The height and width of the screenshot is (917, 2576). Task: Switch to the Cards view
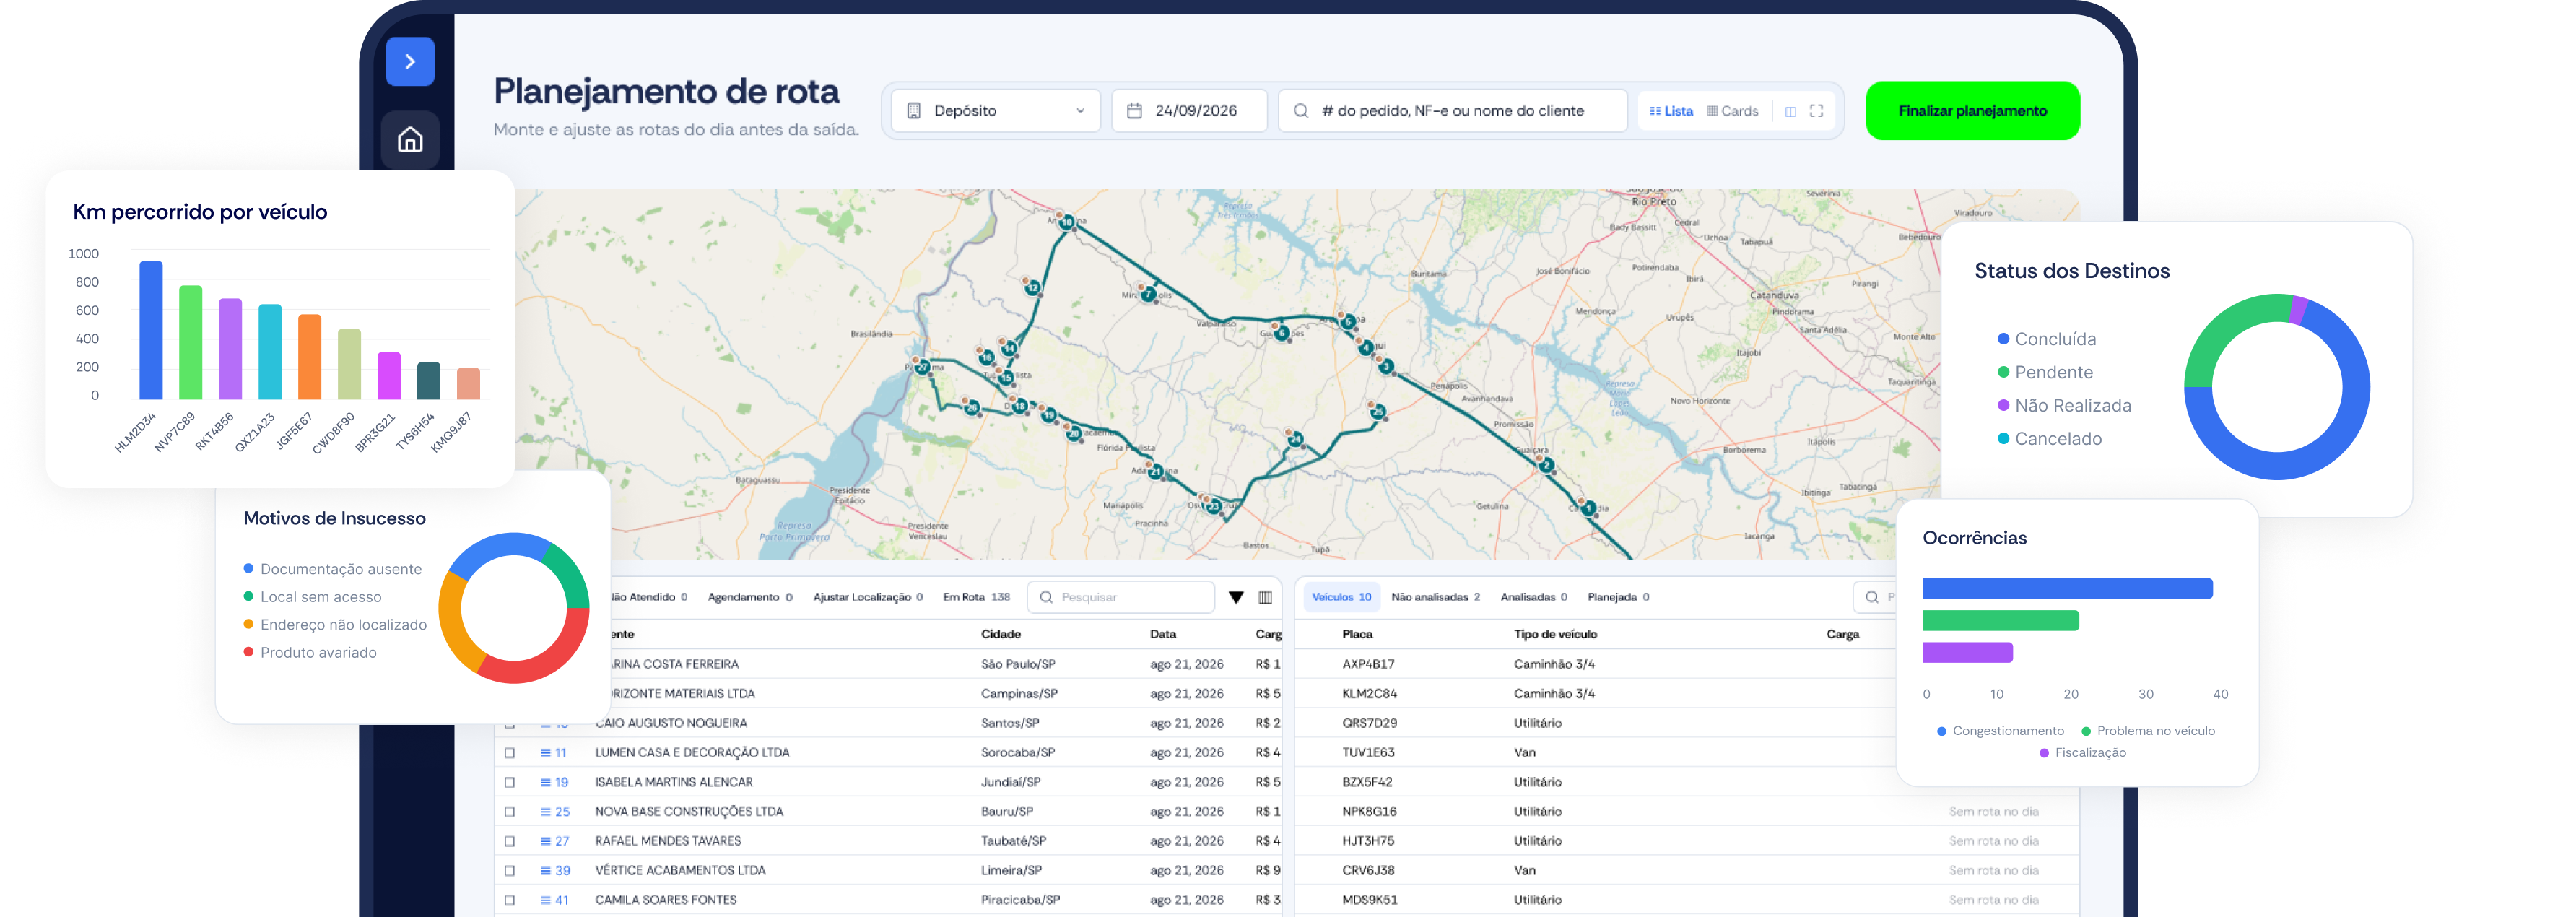(x=1732, y=111)
